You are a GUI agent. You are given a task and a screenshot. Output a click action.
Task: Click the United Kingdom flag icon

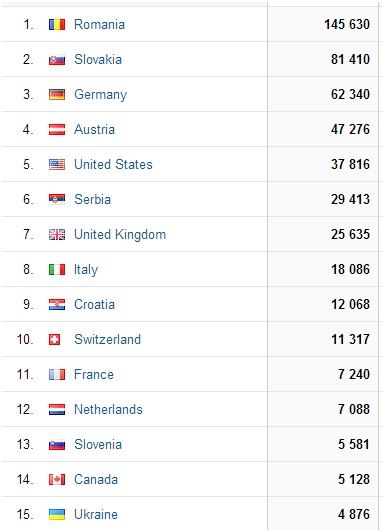pyautogui.click(x=57, y=234)
